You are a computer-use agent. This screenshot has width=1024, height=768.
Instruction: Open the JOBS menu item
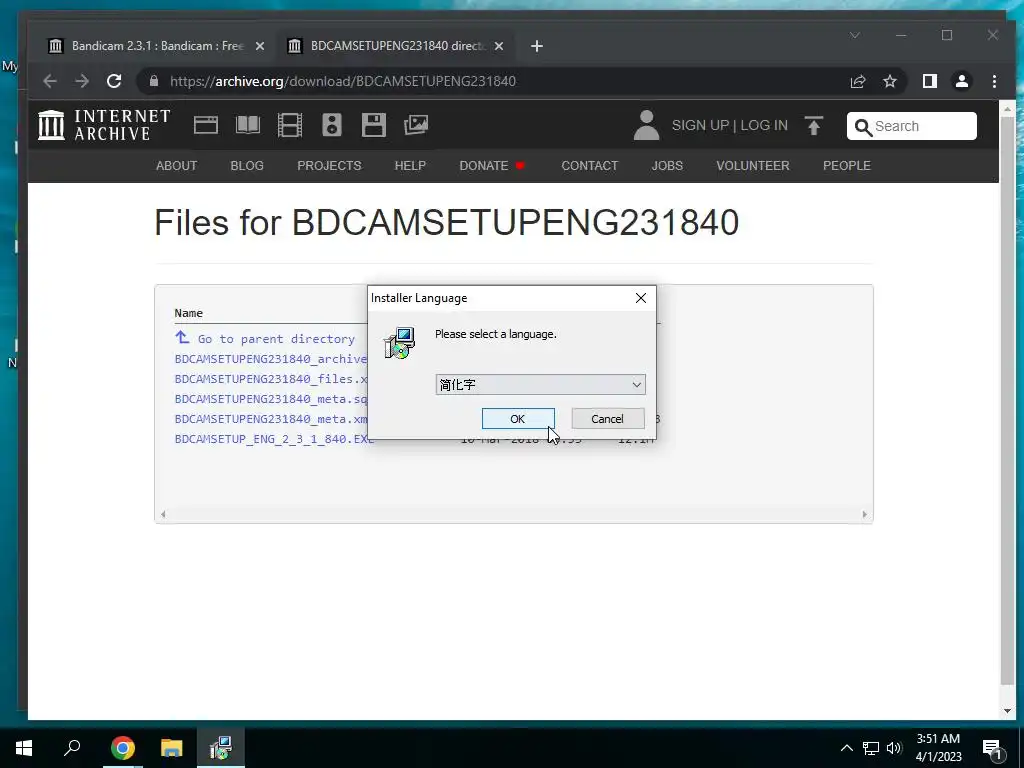(x=667, y=166)
